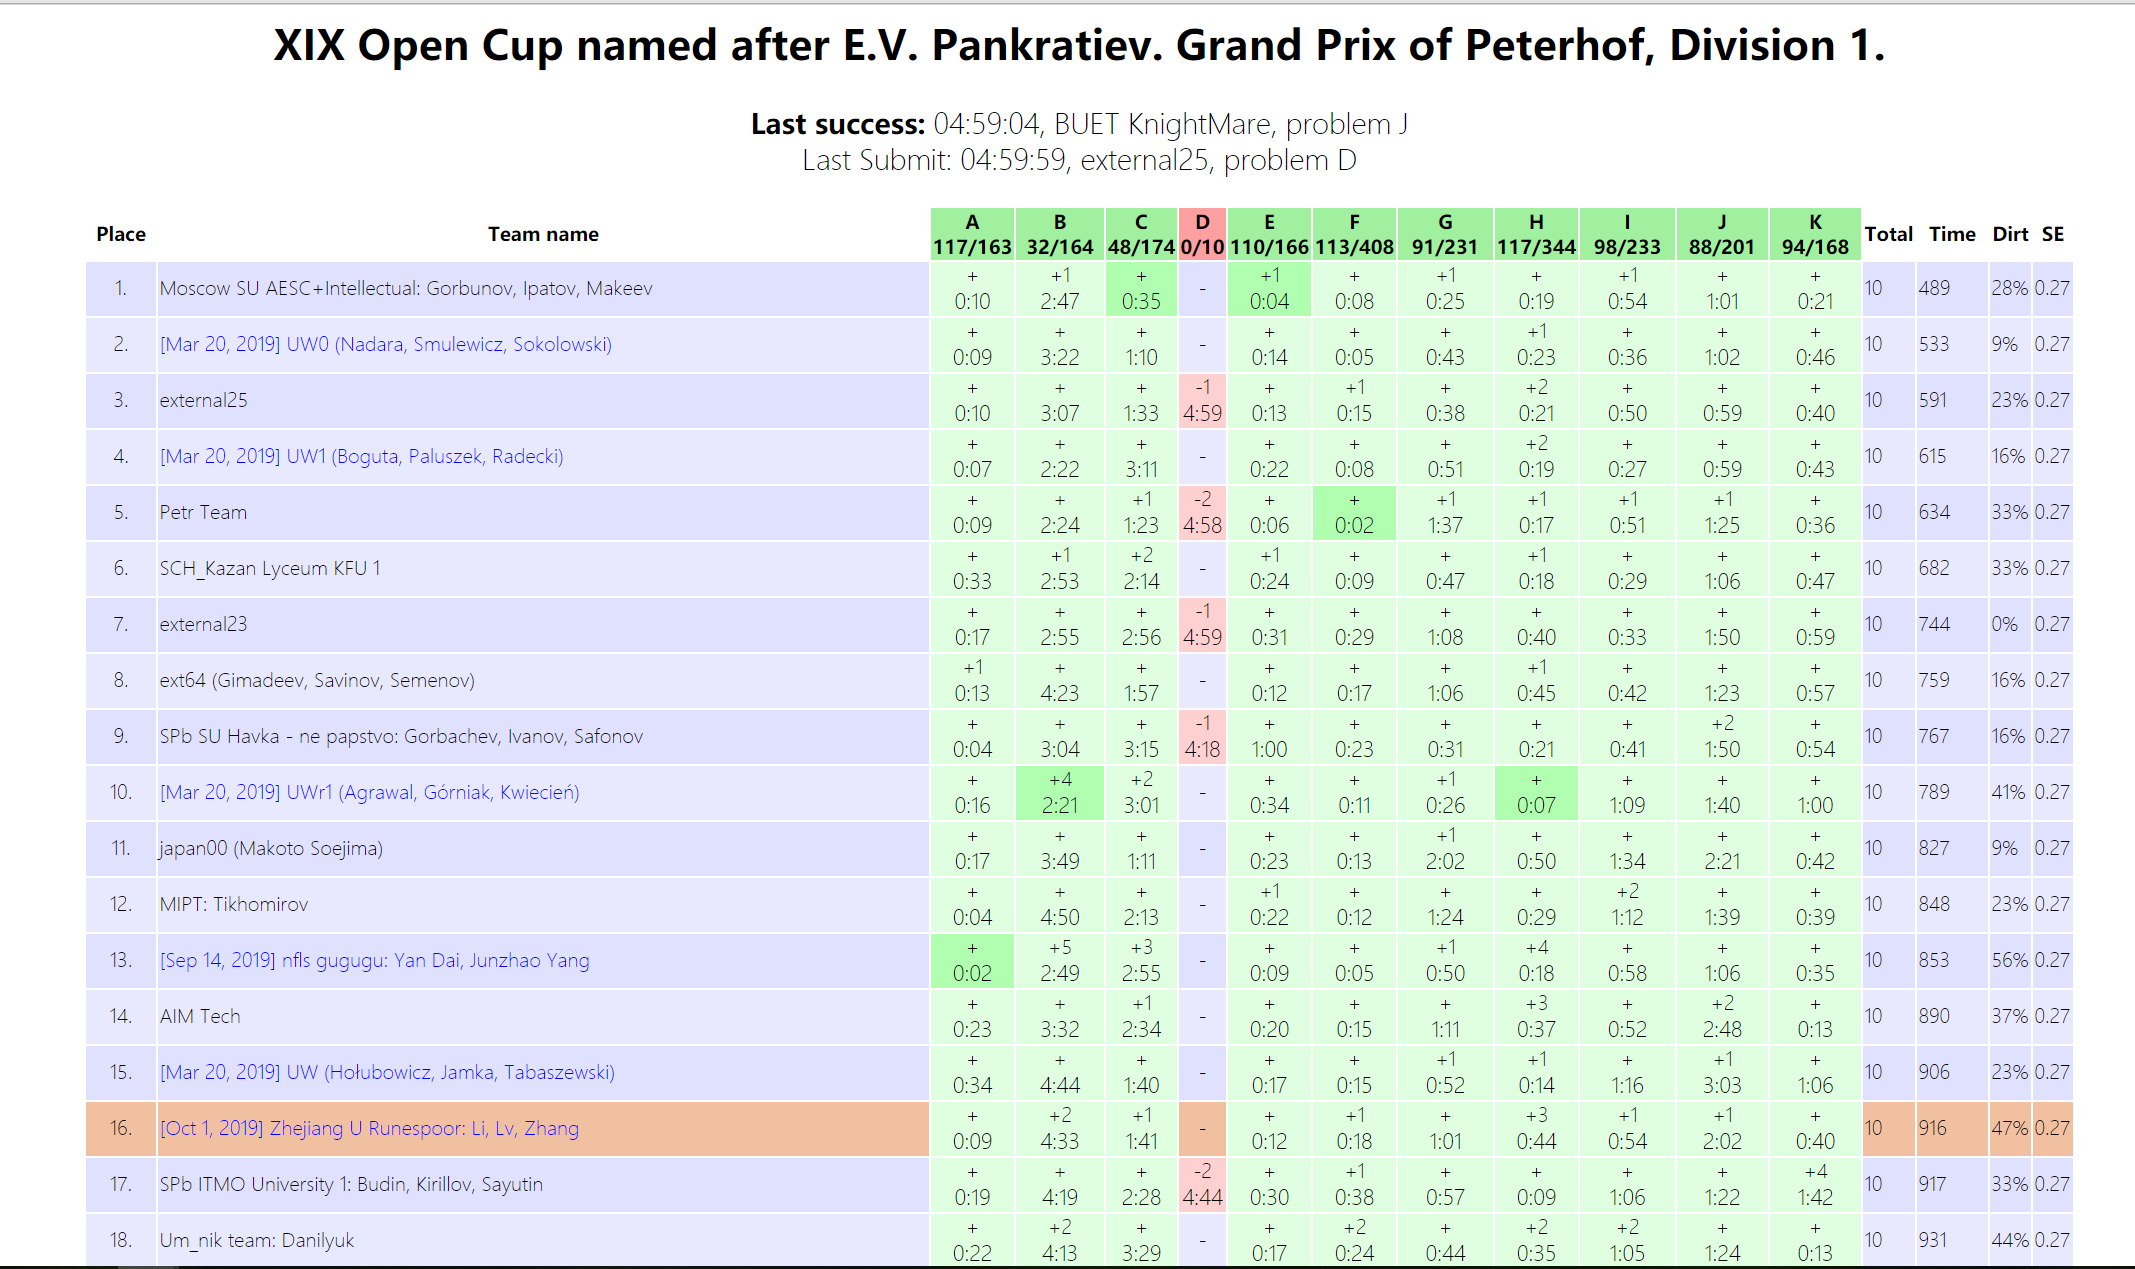Select Petr Team's highlighted F cell 0:02
The width and height of the screenshot is (2135, 1269).
1354,513
